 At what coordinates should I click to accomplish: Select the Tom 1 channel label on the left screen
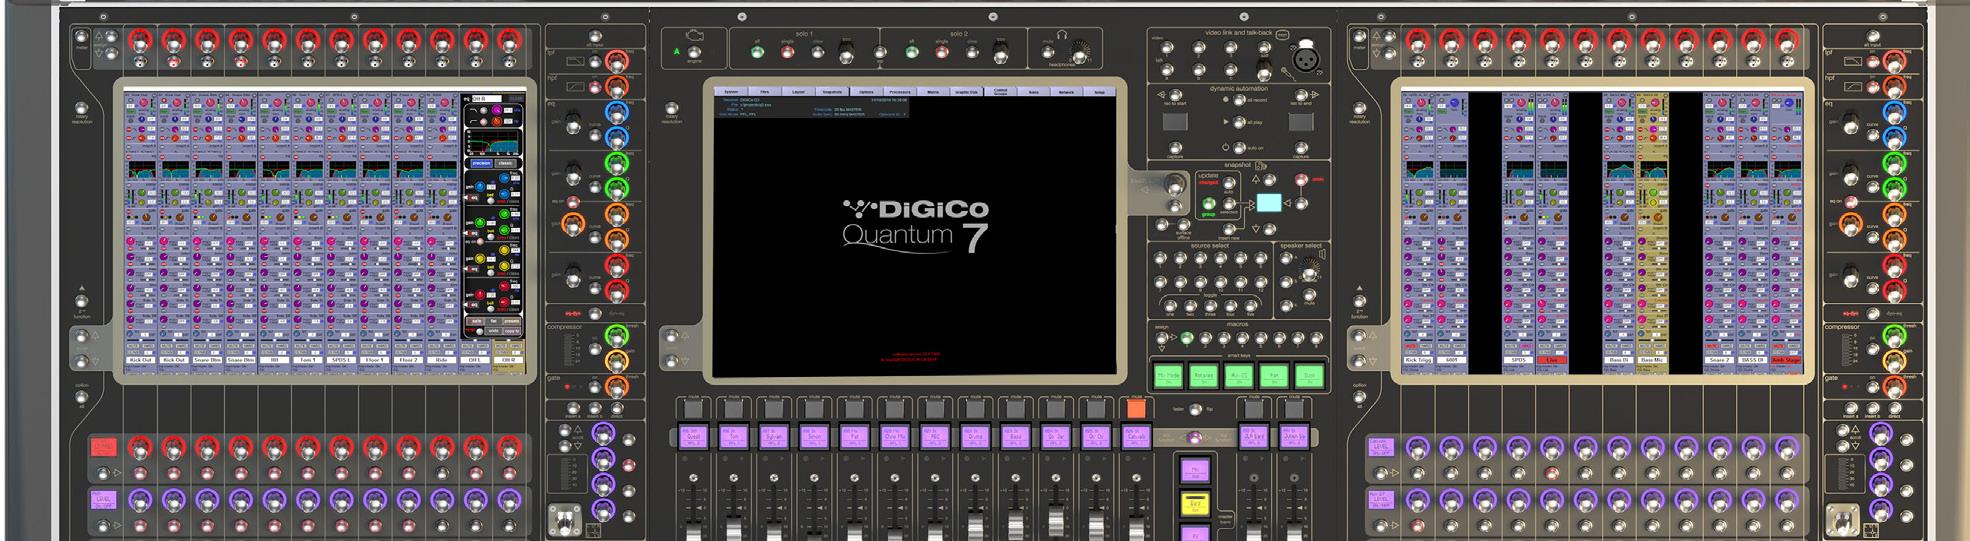click(x=308, y=360)
